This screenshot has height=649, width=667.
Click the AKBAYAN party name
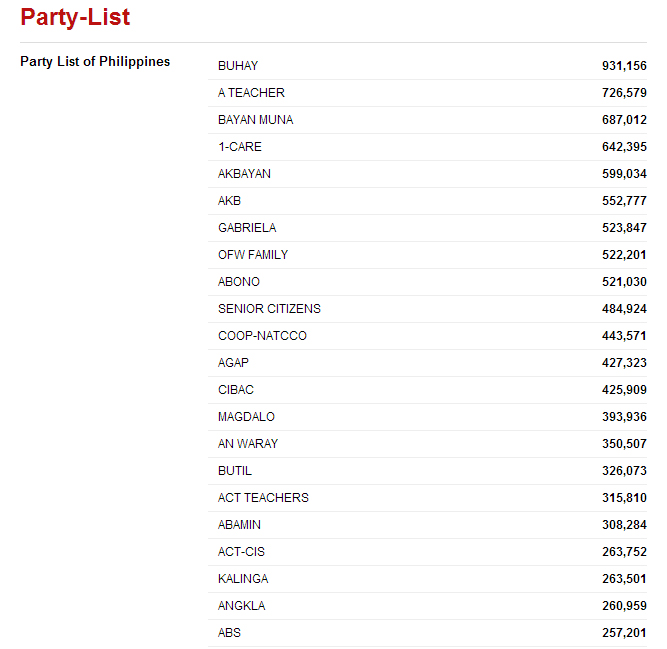[244, 174]
